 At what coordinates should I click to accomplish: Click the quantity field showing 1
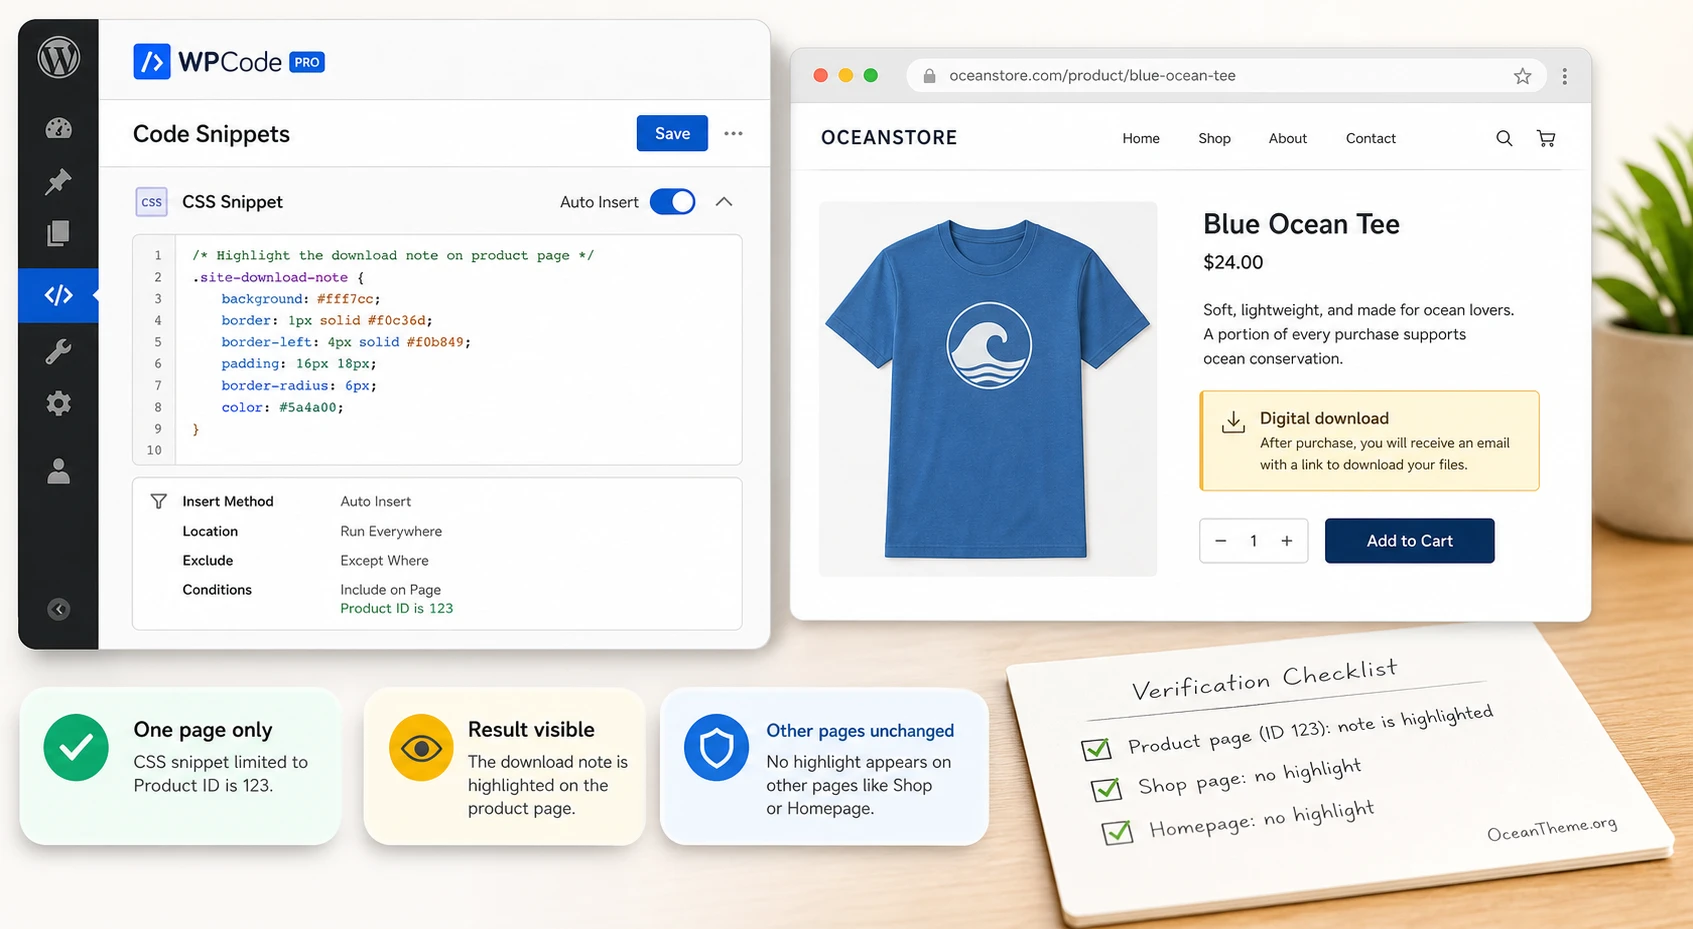click(1253, 541)
